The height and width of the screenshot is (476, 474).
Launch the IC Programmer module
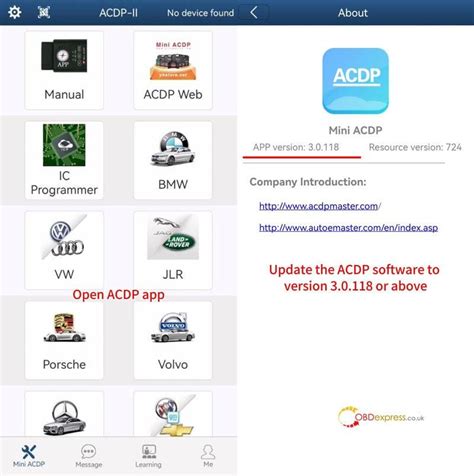point(64,160)
